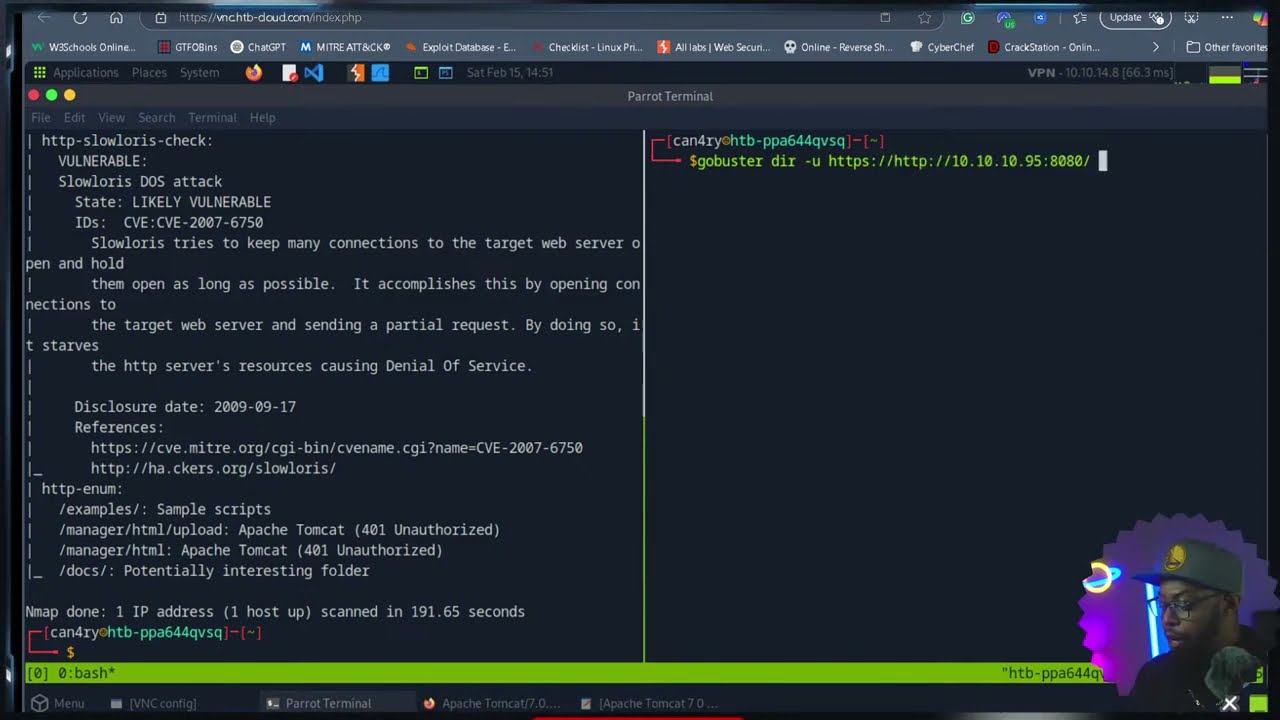Launch Burp Suite from the top panel
Screen dimensions: 1280x720
coord(356,73)
